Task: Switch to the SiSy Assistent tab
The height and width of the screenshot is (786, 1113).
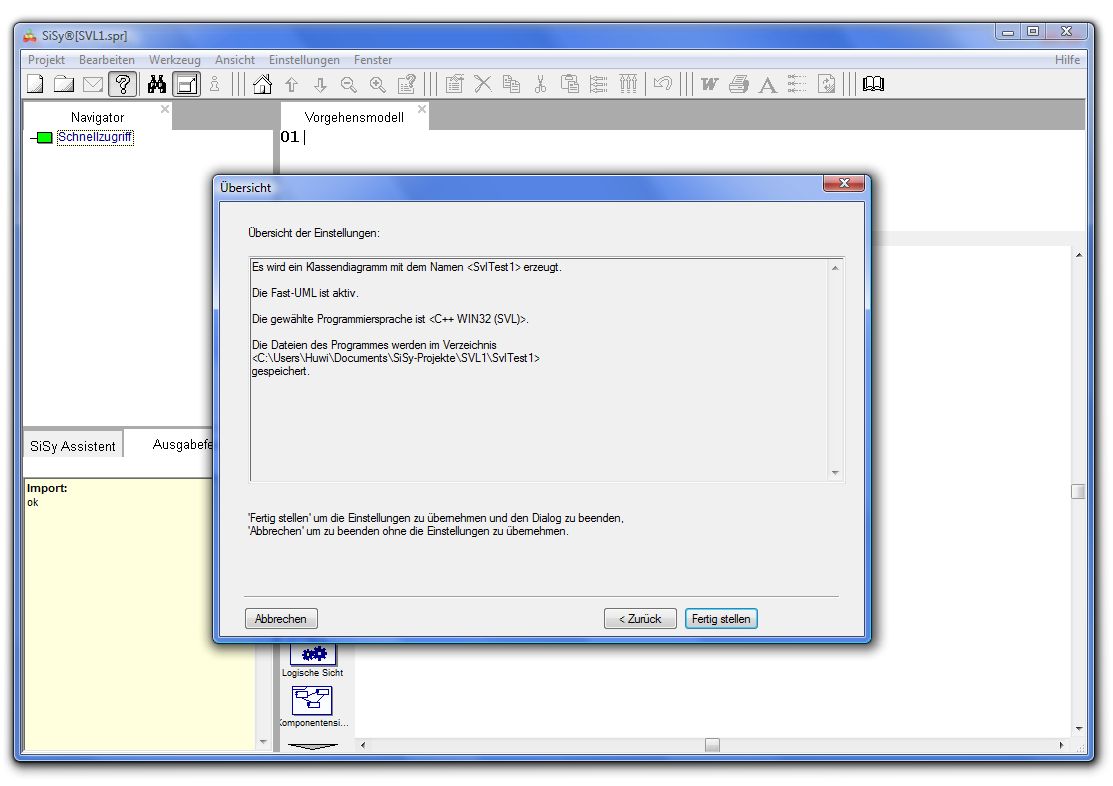Action: click(x=73, y=446)
